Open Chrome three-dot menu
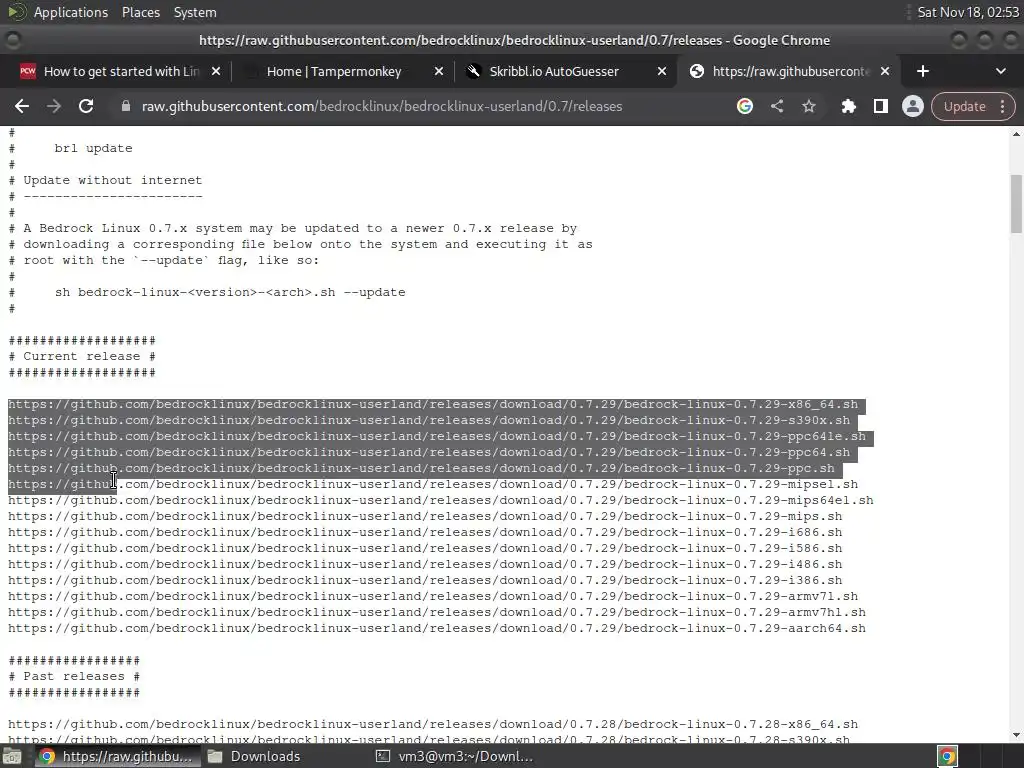The height and width of the screenshot is (768, 1024). tap(1002, 106)
